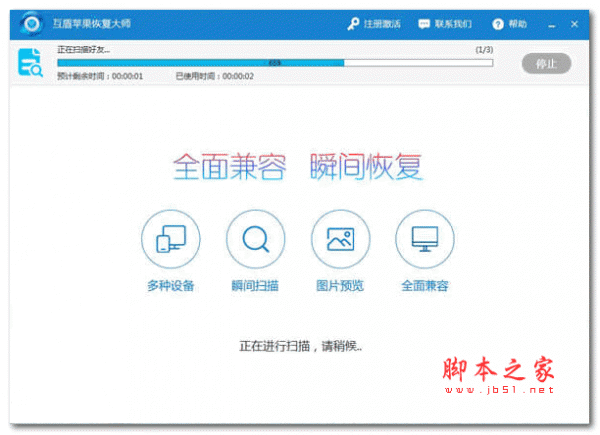Click the chat bubble icon for 联系我们
Screen dimensions: 600x435
tap(424, 24)
